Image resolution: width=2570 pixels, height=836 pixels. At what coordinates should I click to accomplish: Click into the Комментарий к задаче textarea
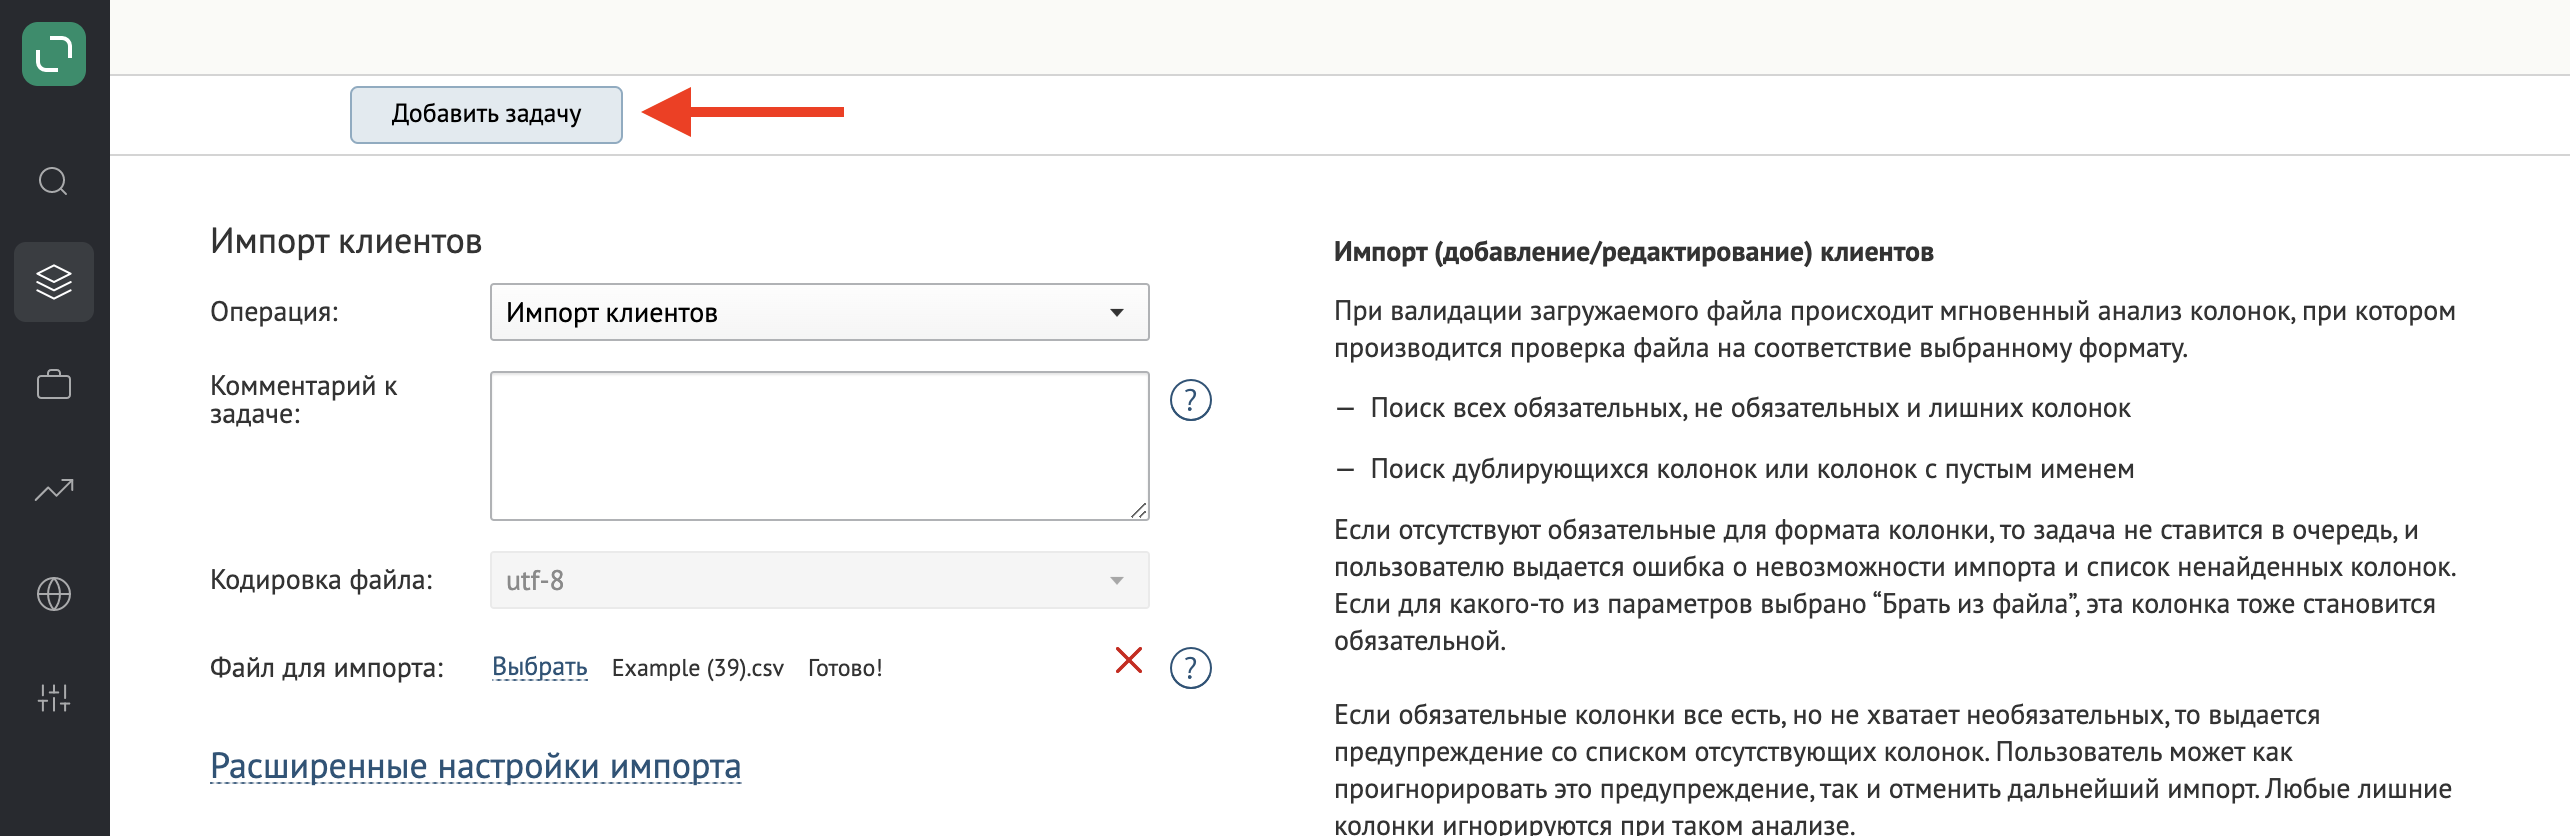point(819,446)
